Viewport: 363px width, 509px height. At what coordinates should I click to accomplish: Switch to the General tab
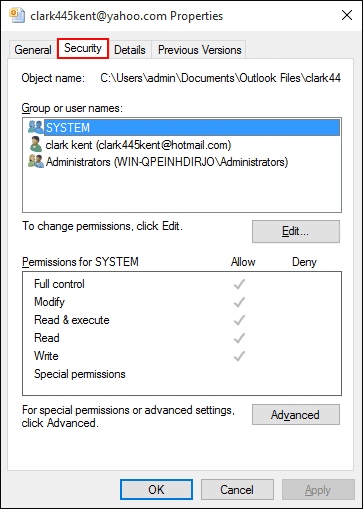tap(33, 50)
